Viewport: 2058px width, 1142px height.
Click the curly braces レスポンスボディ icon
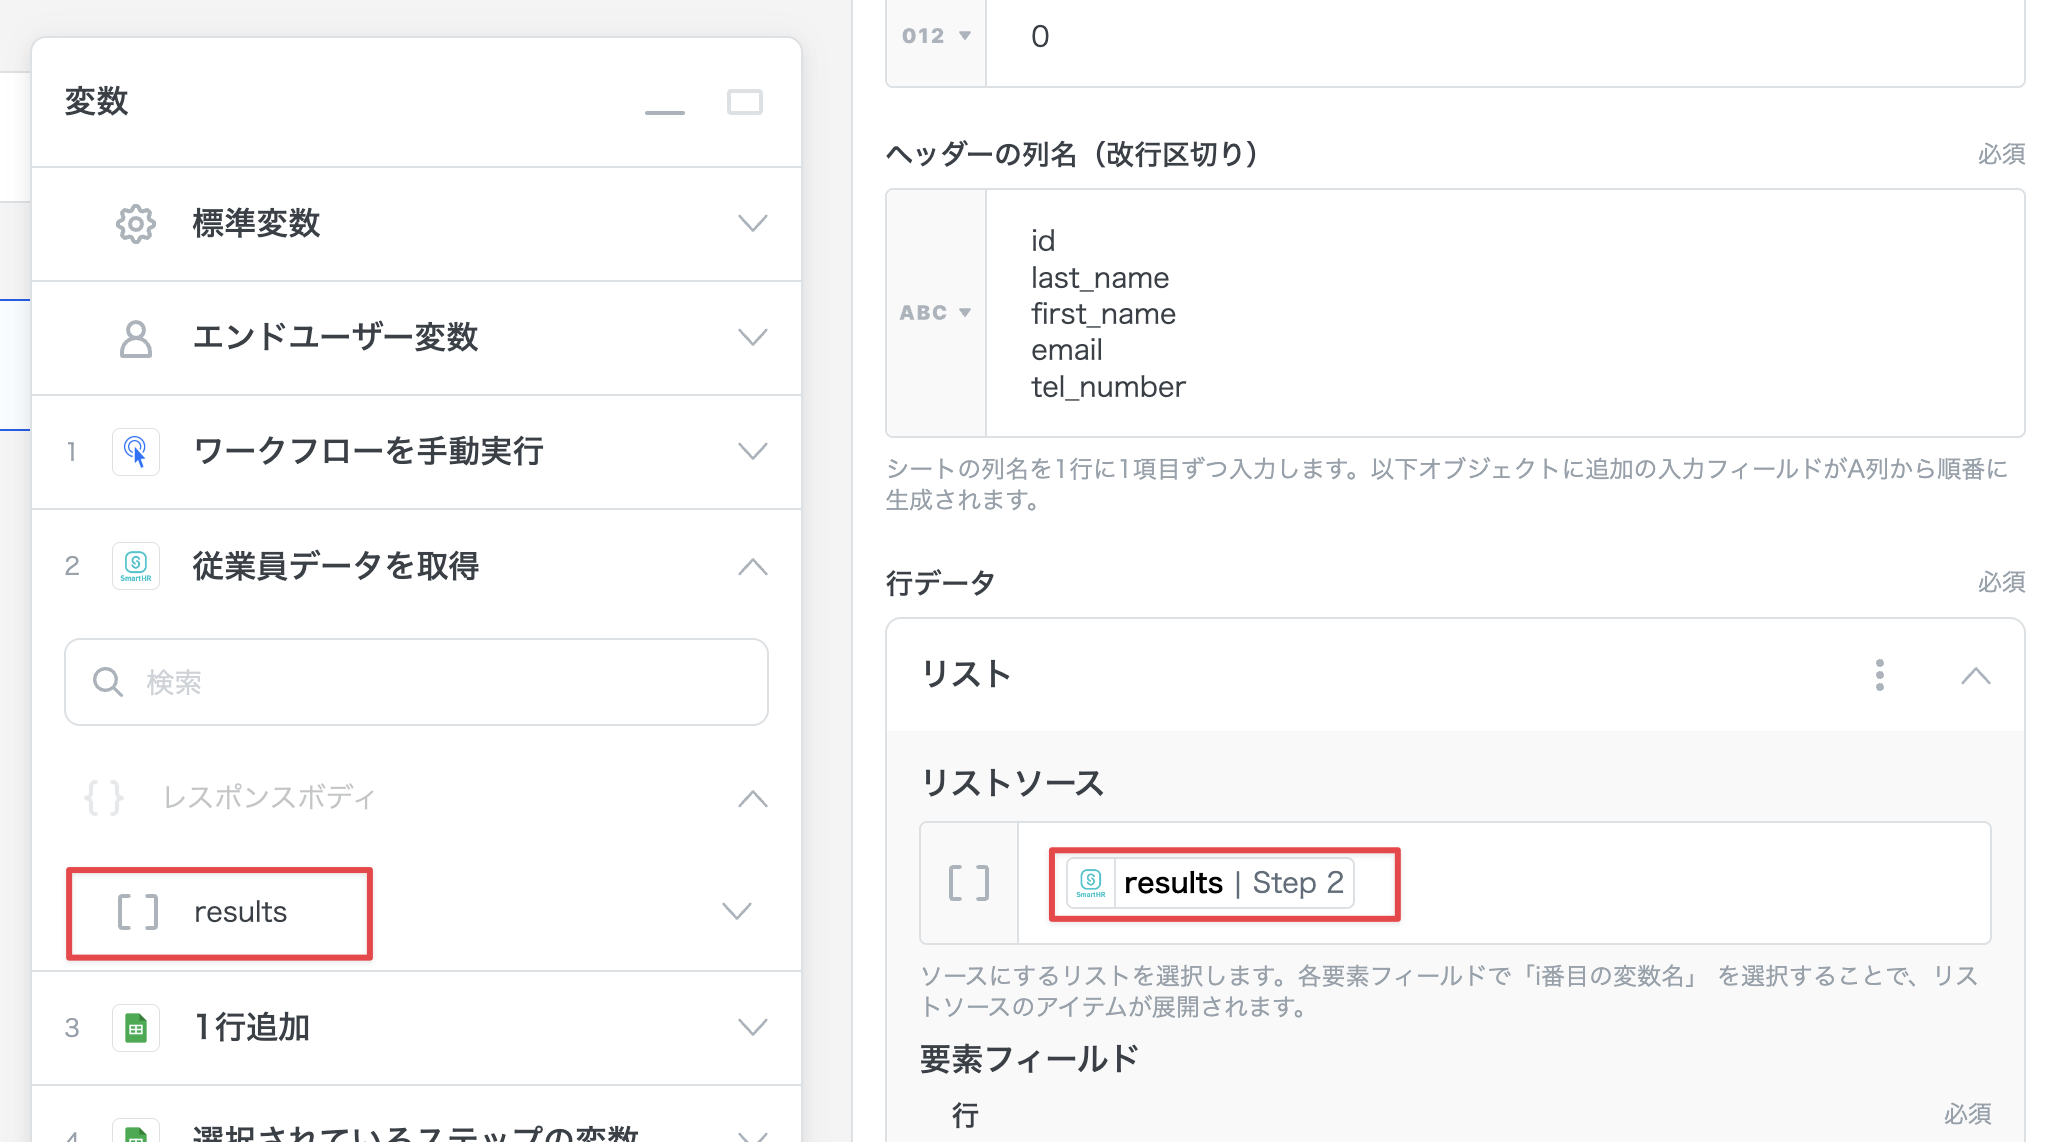point(104,798)
